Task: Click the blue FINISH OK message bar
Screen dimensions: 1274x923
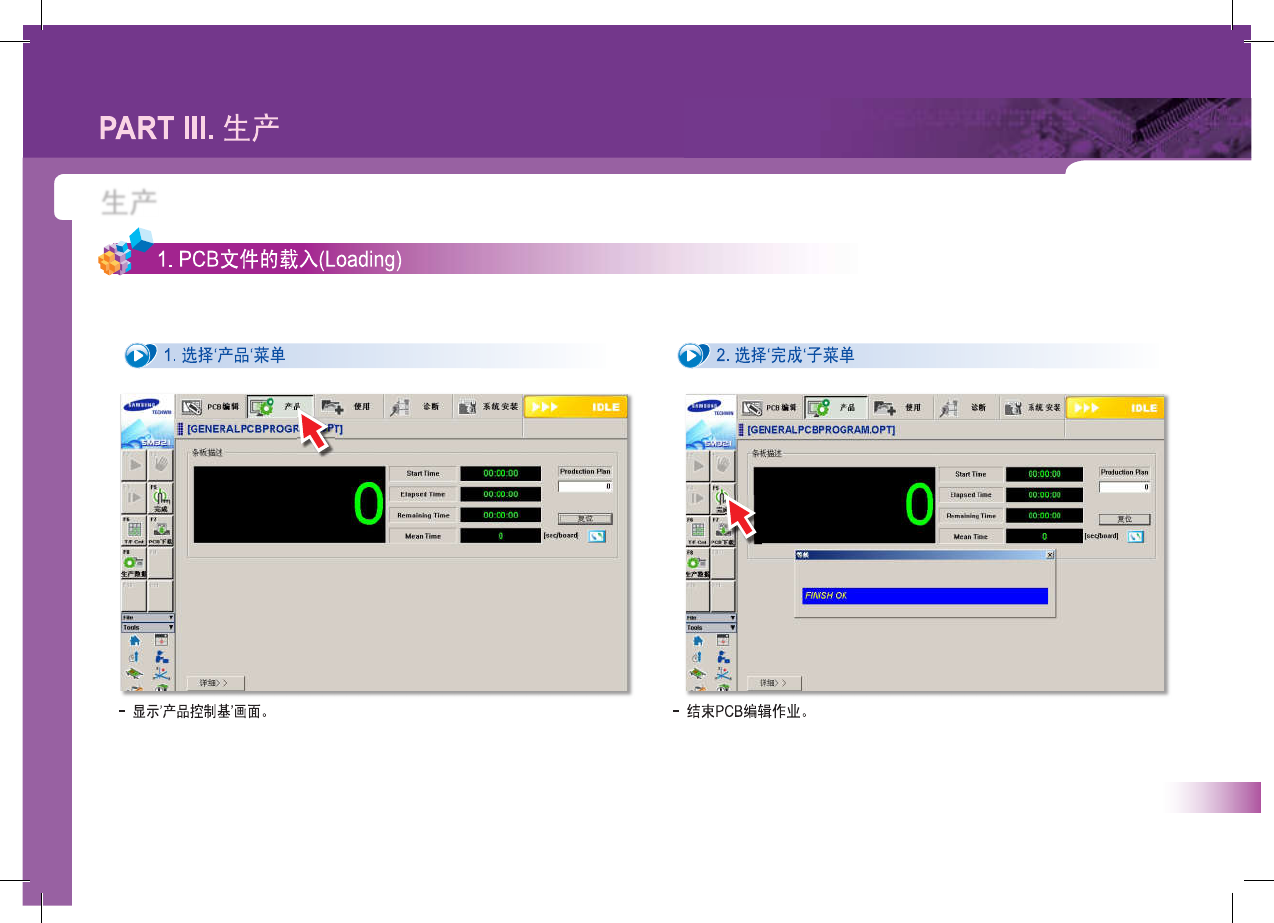Action: point(925,596)
